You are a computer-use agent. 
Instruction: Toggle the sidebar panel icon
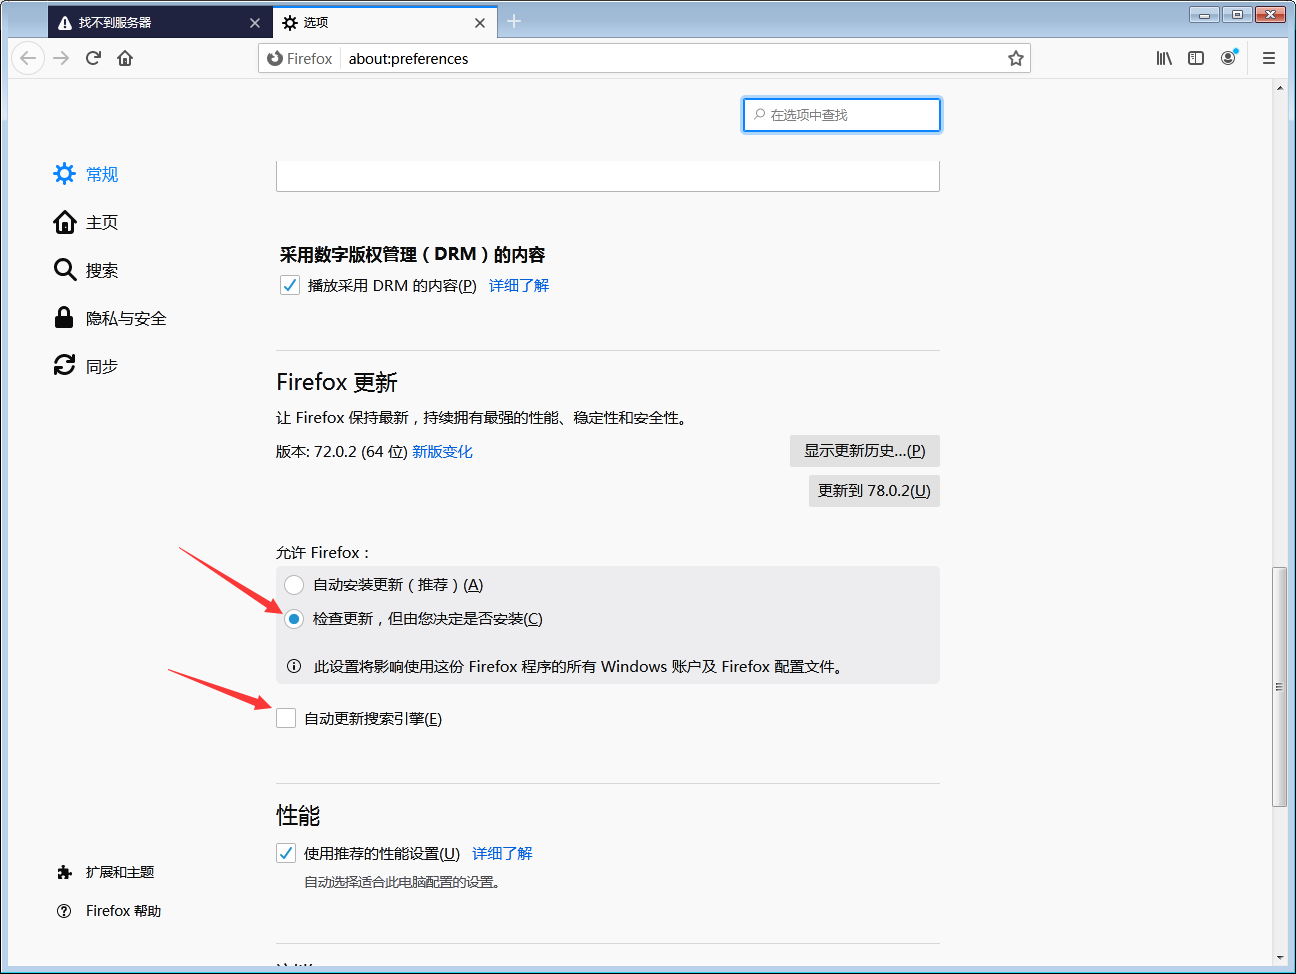click(x=1196, y=58)
